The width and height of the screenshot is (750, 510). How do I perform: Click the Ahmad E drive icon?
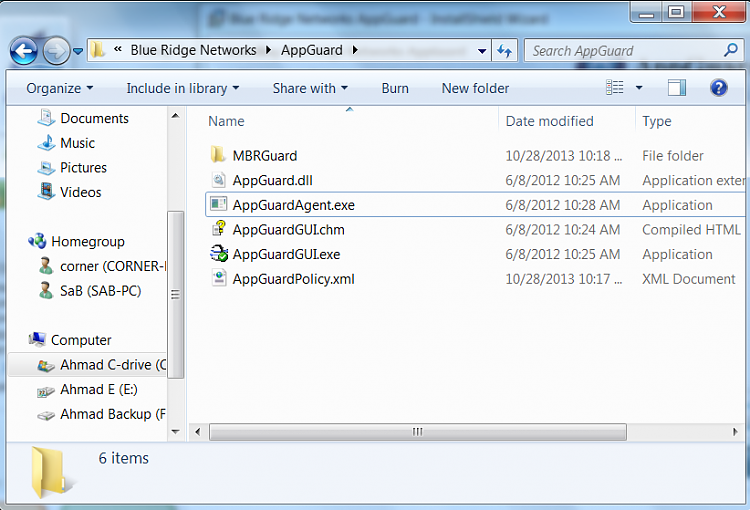click(46, 392)
